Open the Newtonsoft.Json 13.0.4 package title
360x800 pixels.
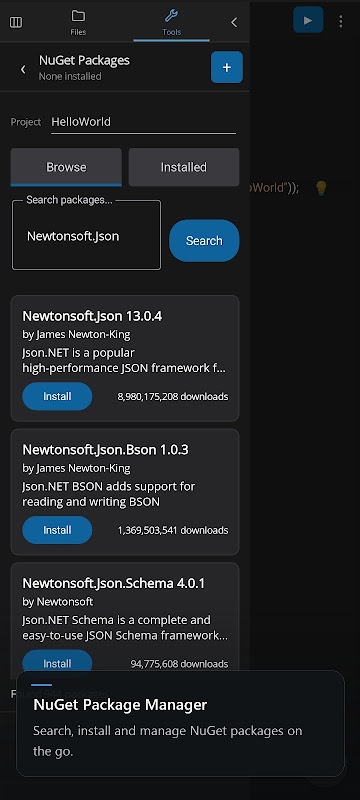pyautogui.click(x=92, y=316)
